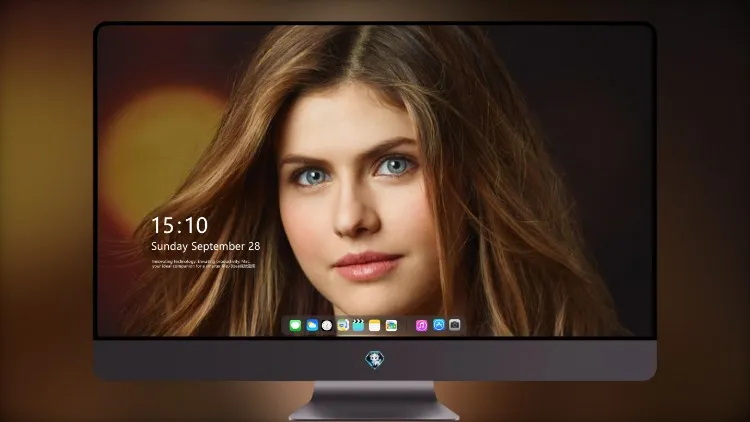This screenshot has width=750, height=422.
Task: Open the yellow Notes app in dock
Action: [x=375, y=325]
